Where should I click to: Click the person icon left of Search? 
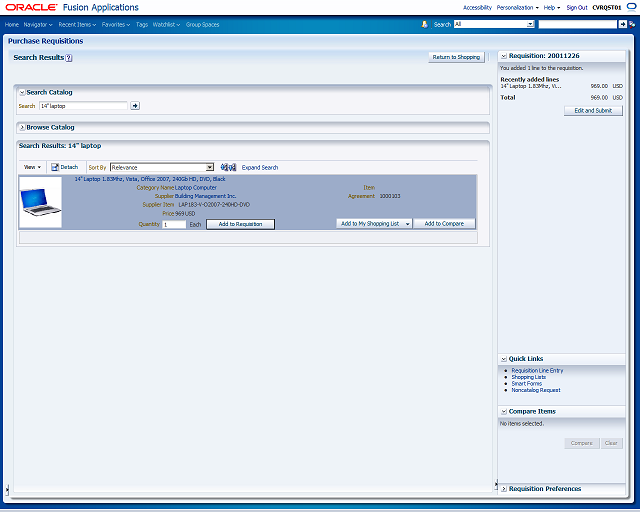click(424, 24)
